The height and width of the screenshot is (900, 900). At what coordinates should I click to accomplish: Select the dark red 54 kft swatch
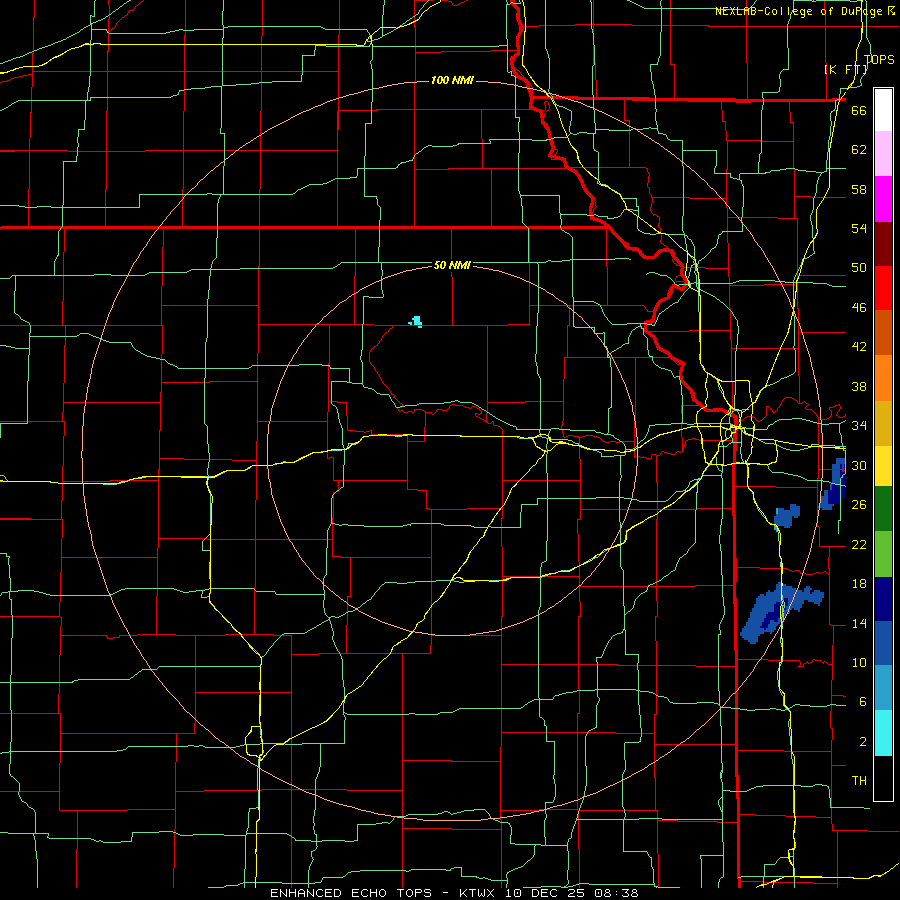pos(883,244)
